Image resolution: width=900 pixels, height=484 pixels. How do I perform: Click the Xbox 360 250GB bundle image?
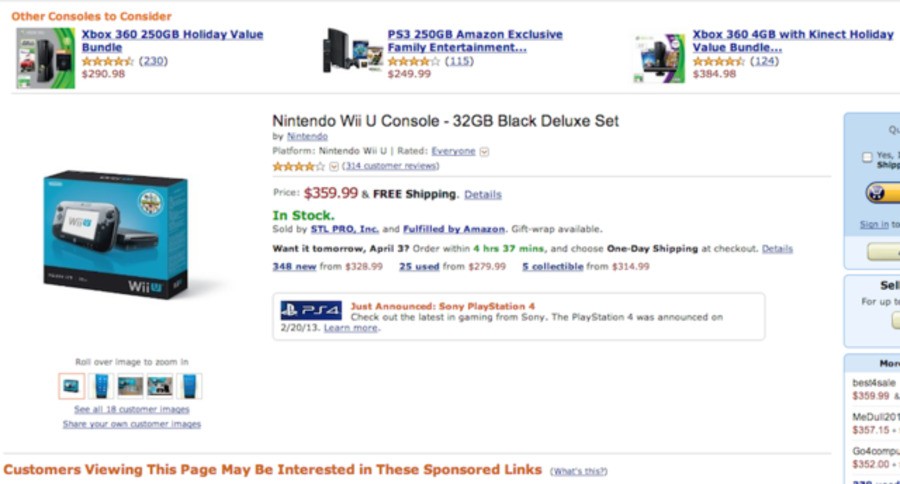(45, 58)
